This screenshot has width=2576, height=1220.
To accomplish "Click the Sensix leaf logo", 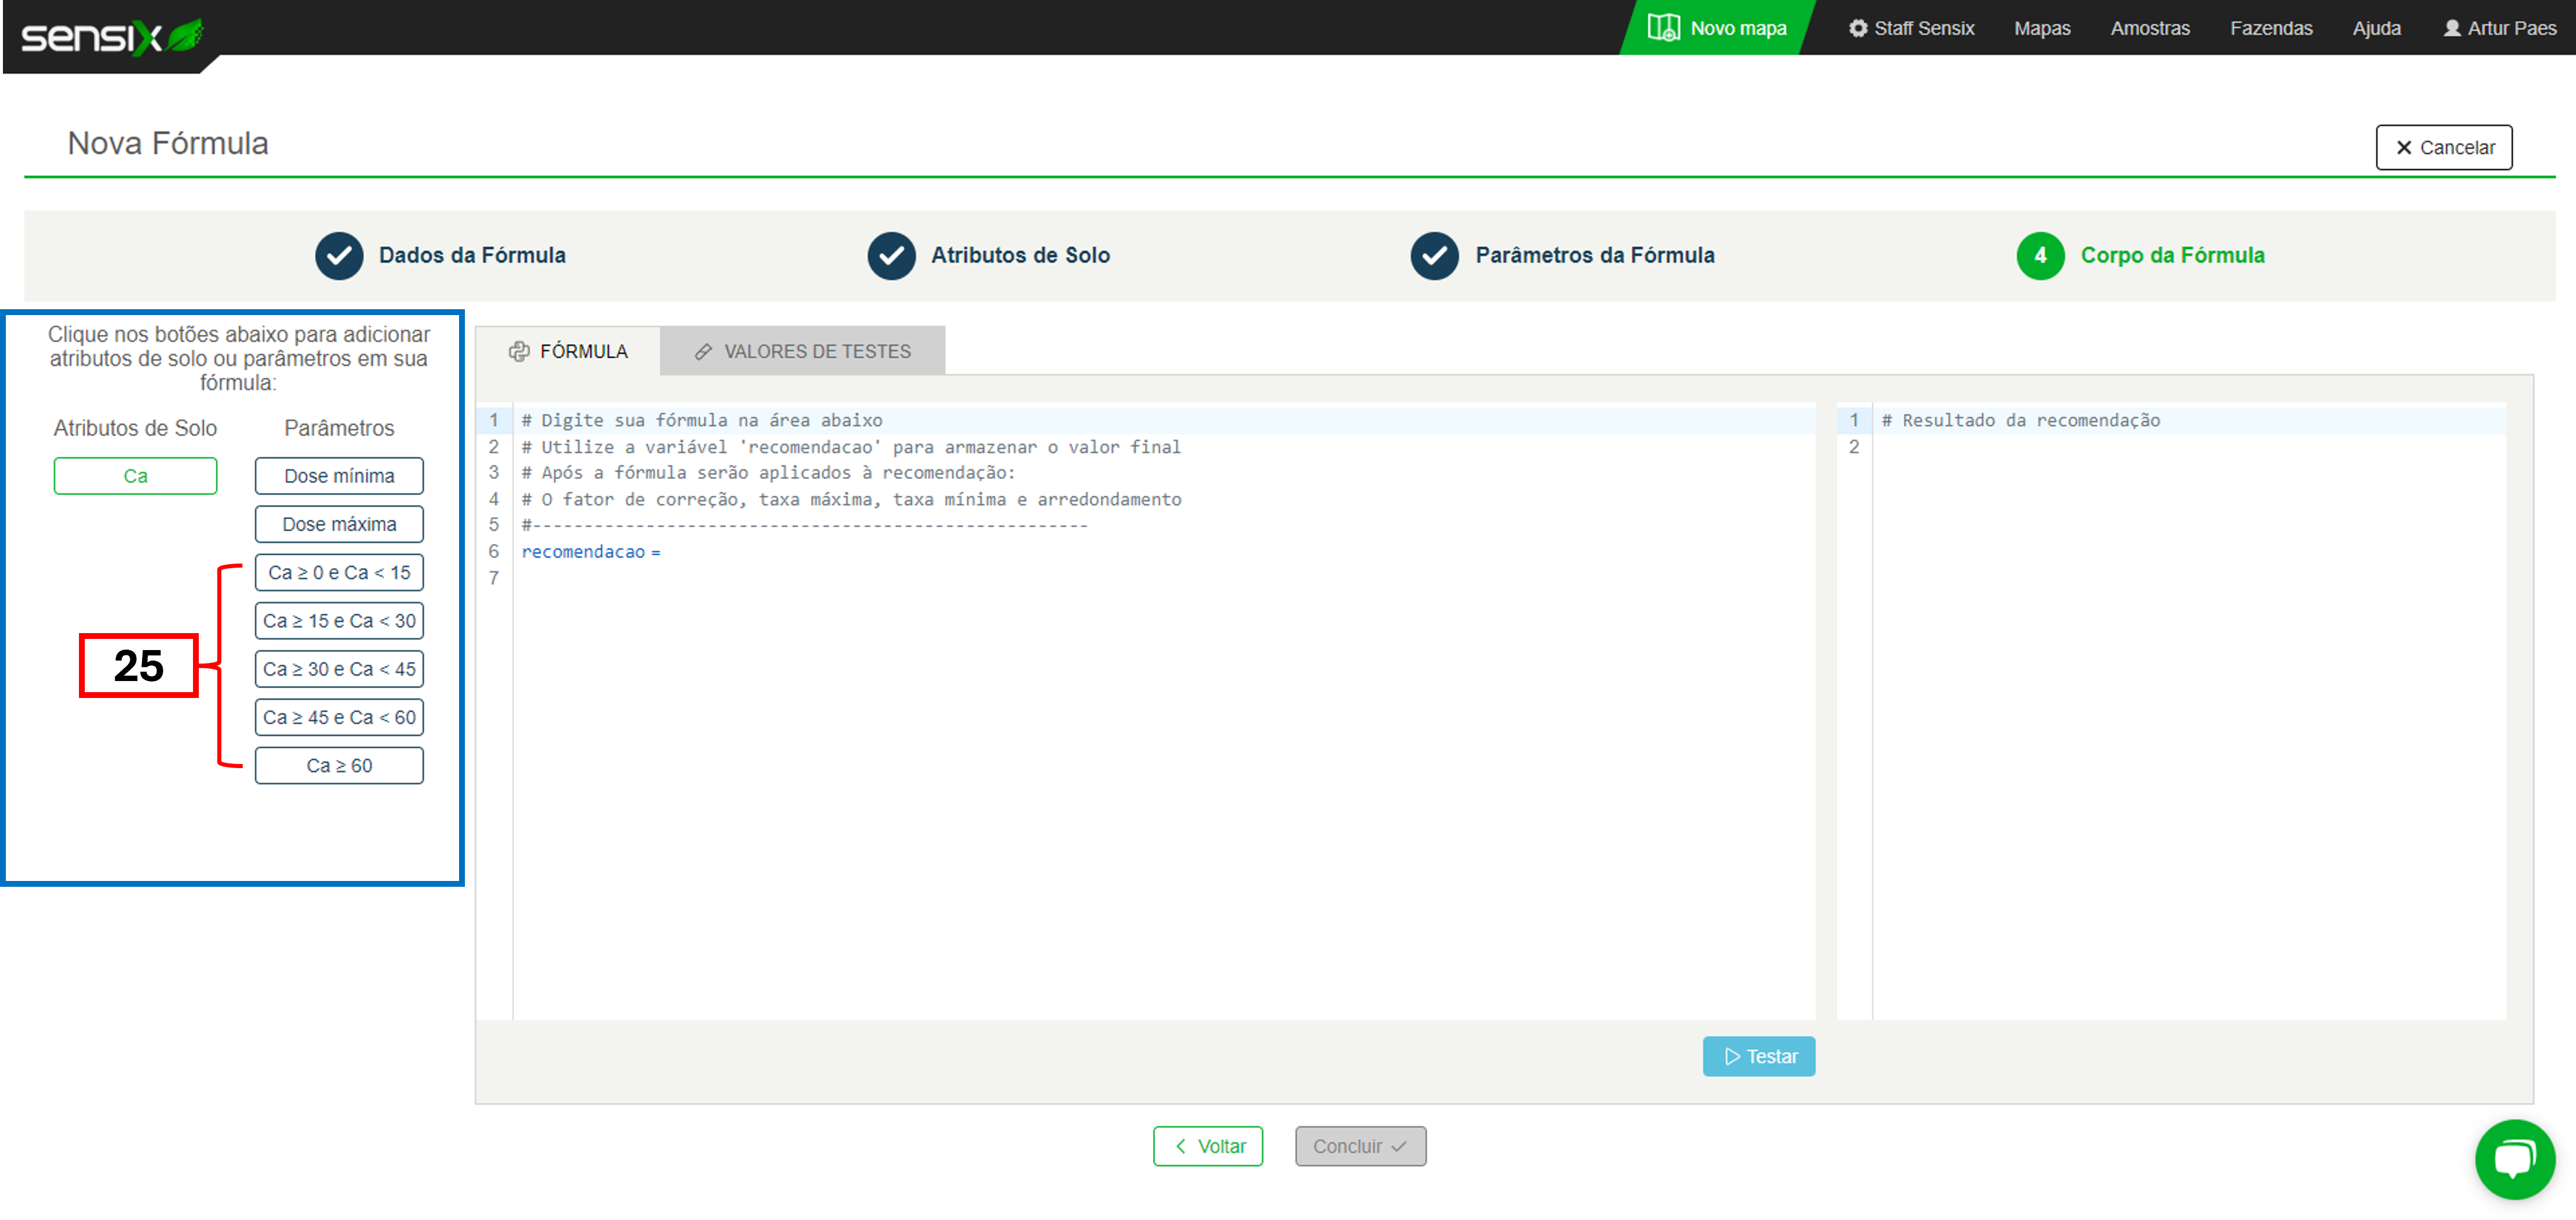I will pos(186,36).
